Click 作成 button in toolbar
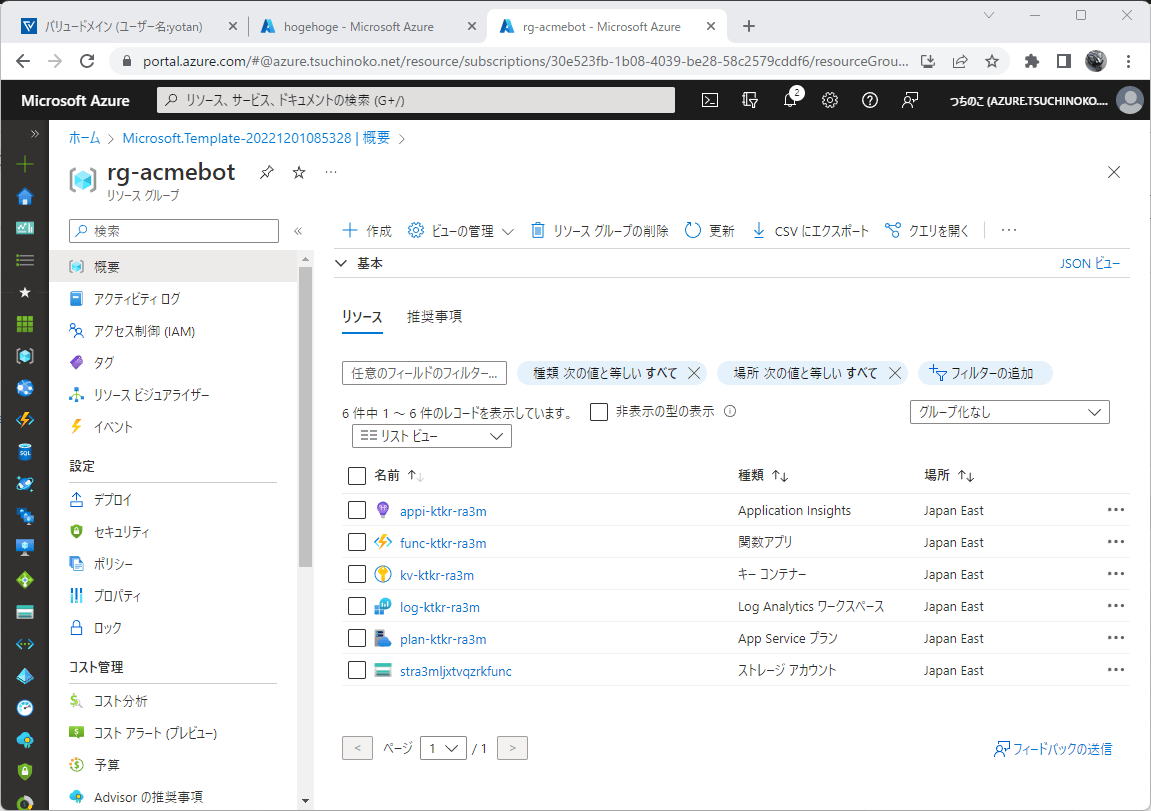Image resolution: width=1151 pixels, height=811 pixels. coord(367,231)
